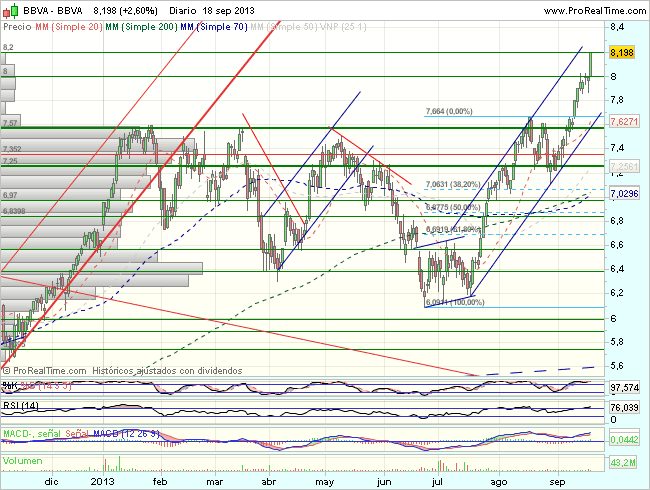
Task: Select the MACD (12 26 9) label
Action: click(126, 434)
